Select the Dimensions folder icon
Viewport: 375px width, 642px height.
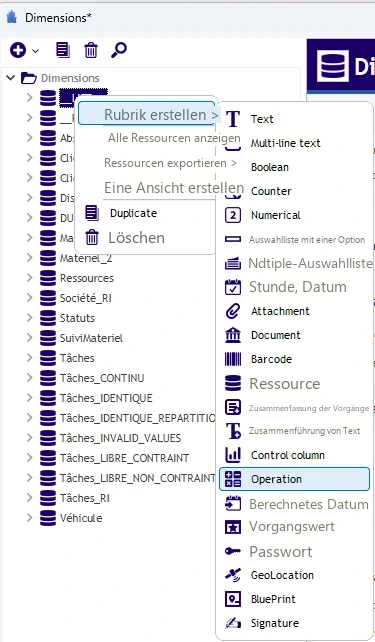tap(29, 78)
